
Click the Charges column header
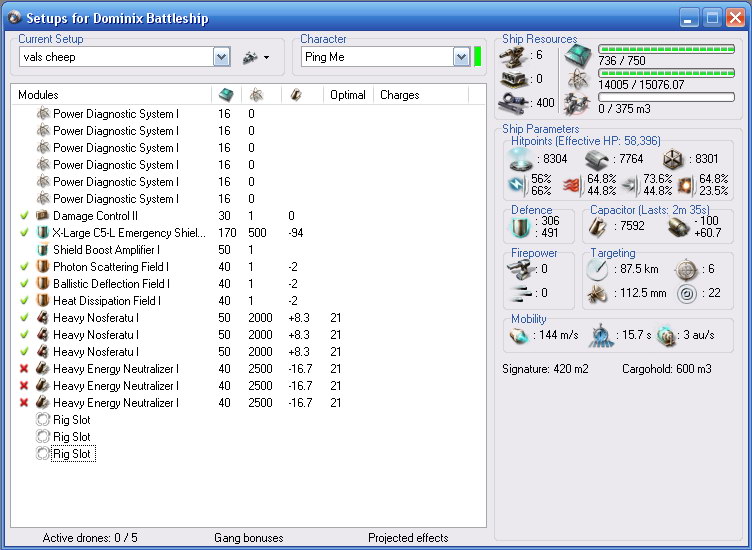[399, 95]
